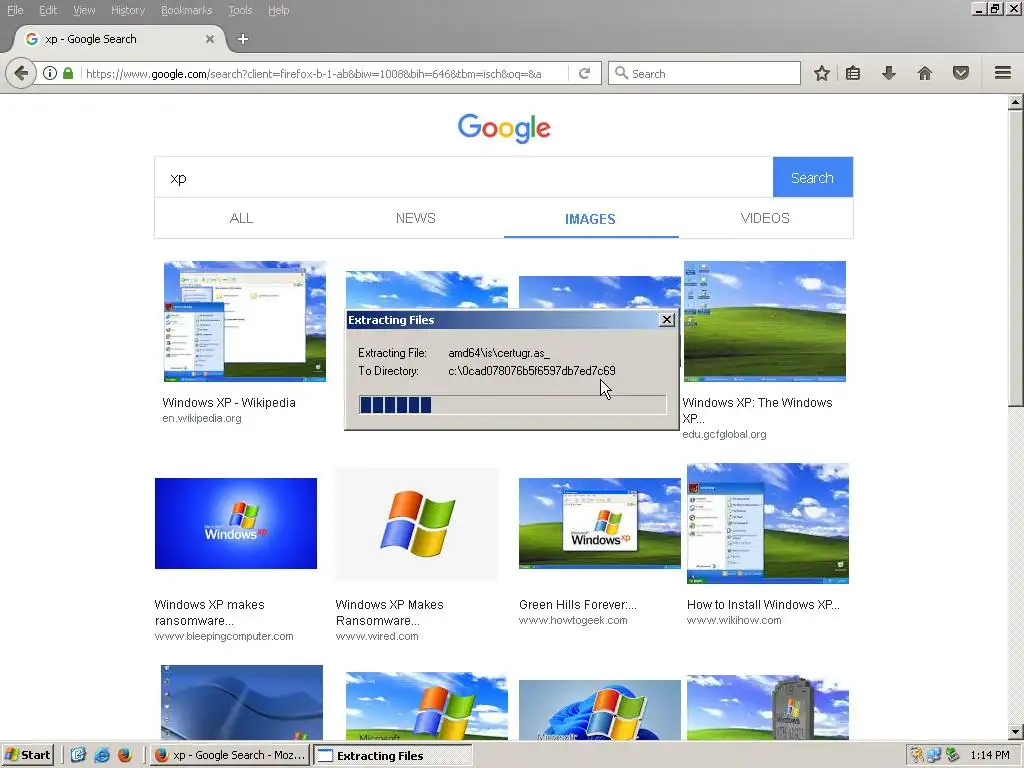Click the extracting file name amd64\is\certugr.as_

click(499, 353)
